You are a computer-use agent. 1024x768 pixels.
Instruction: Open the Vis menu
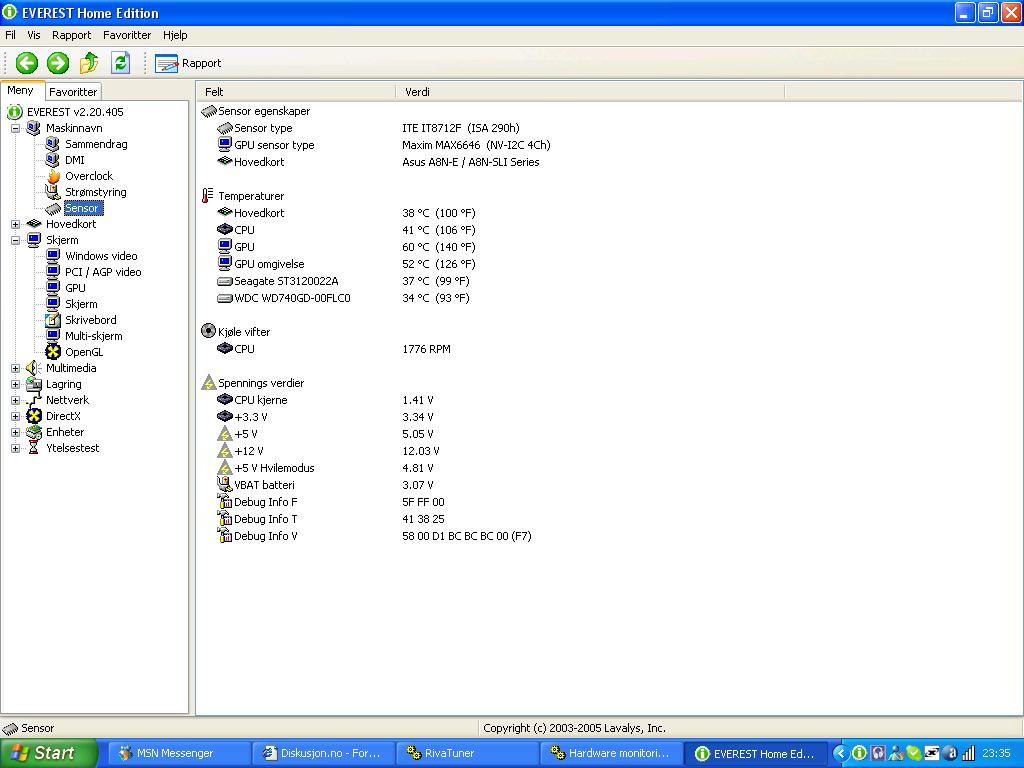tap(33, 35)
